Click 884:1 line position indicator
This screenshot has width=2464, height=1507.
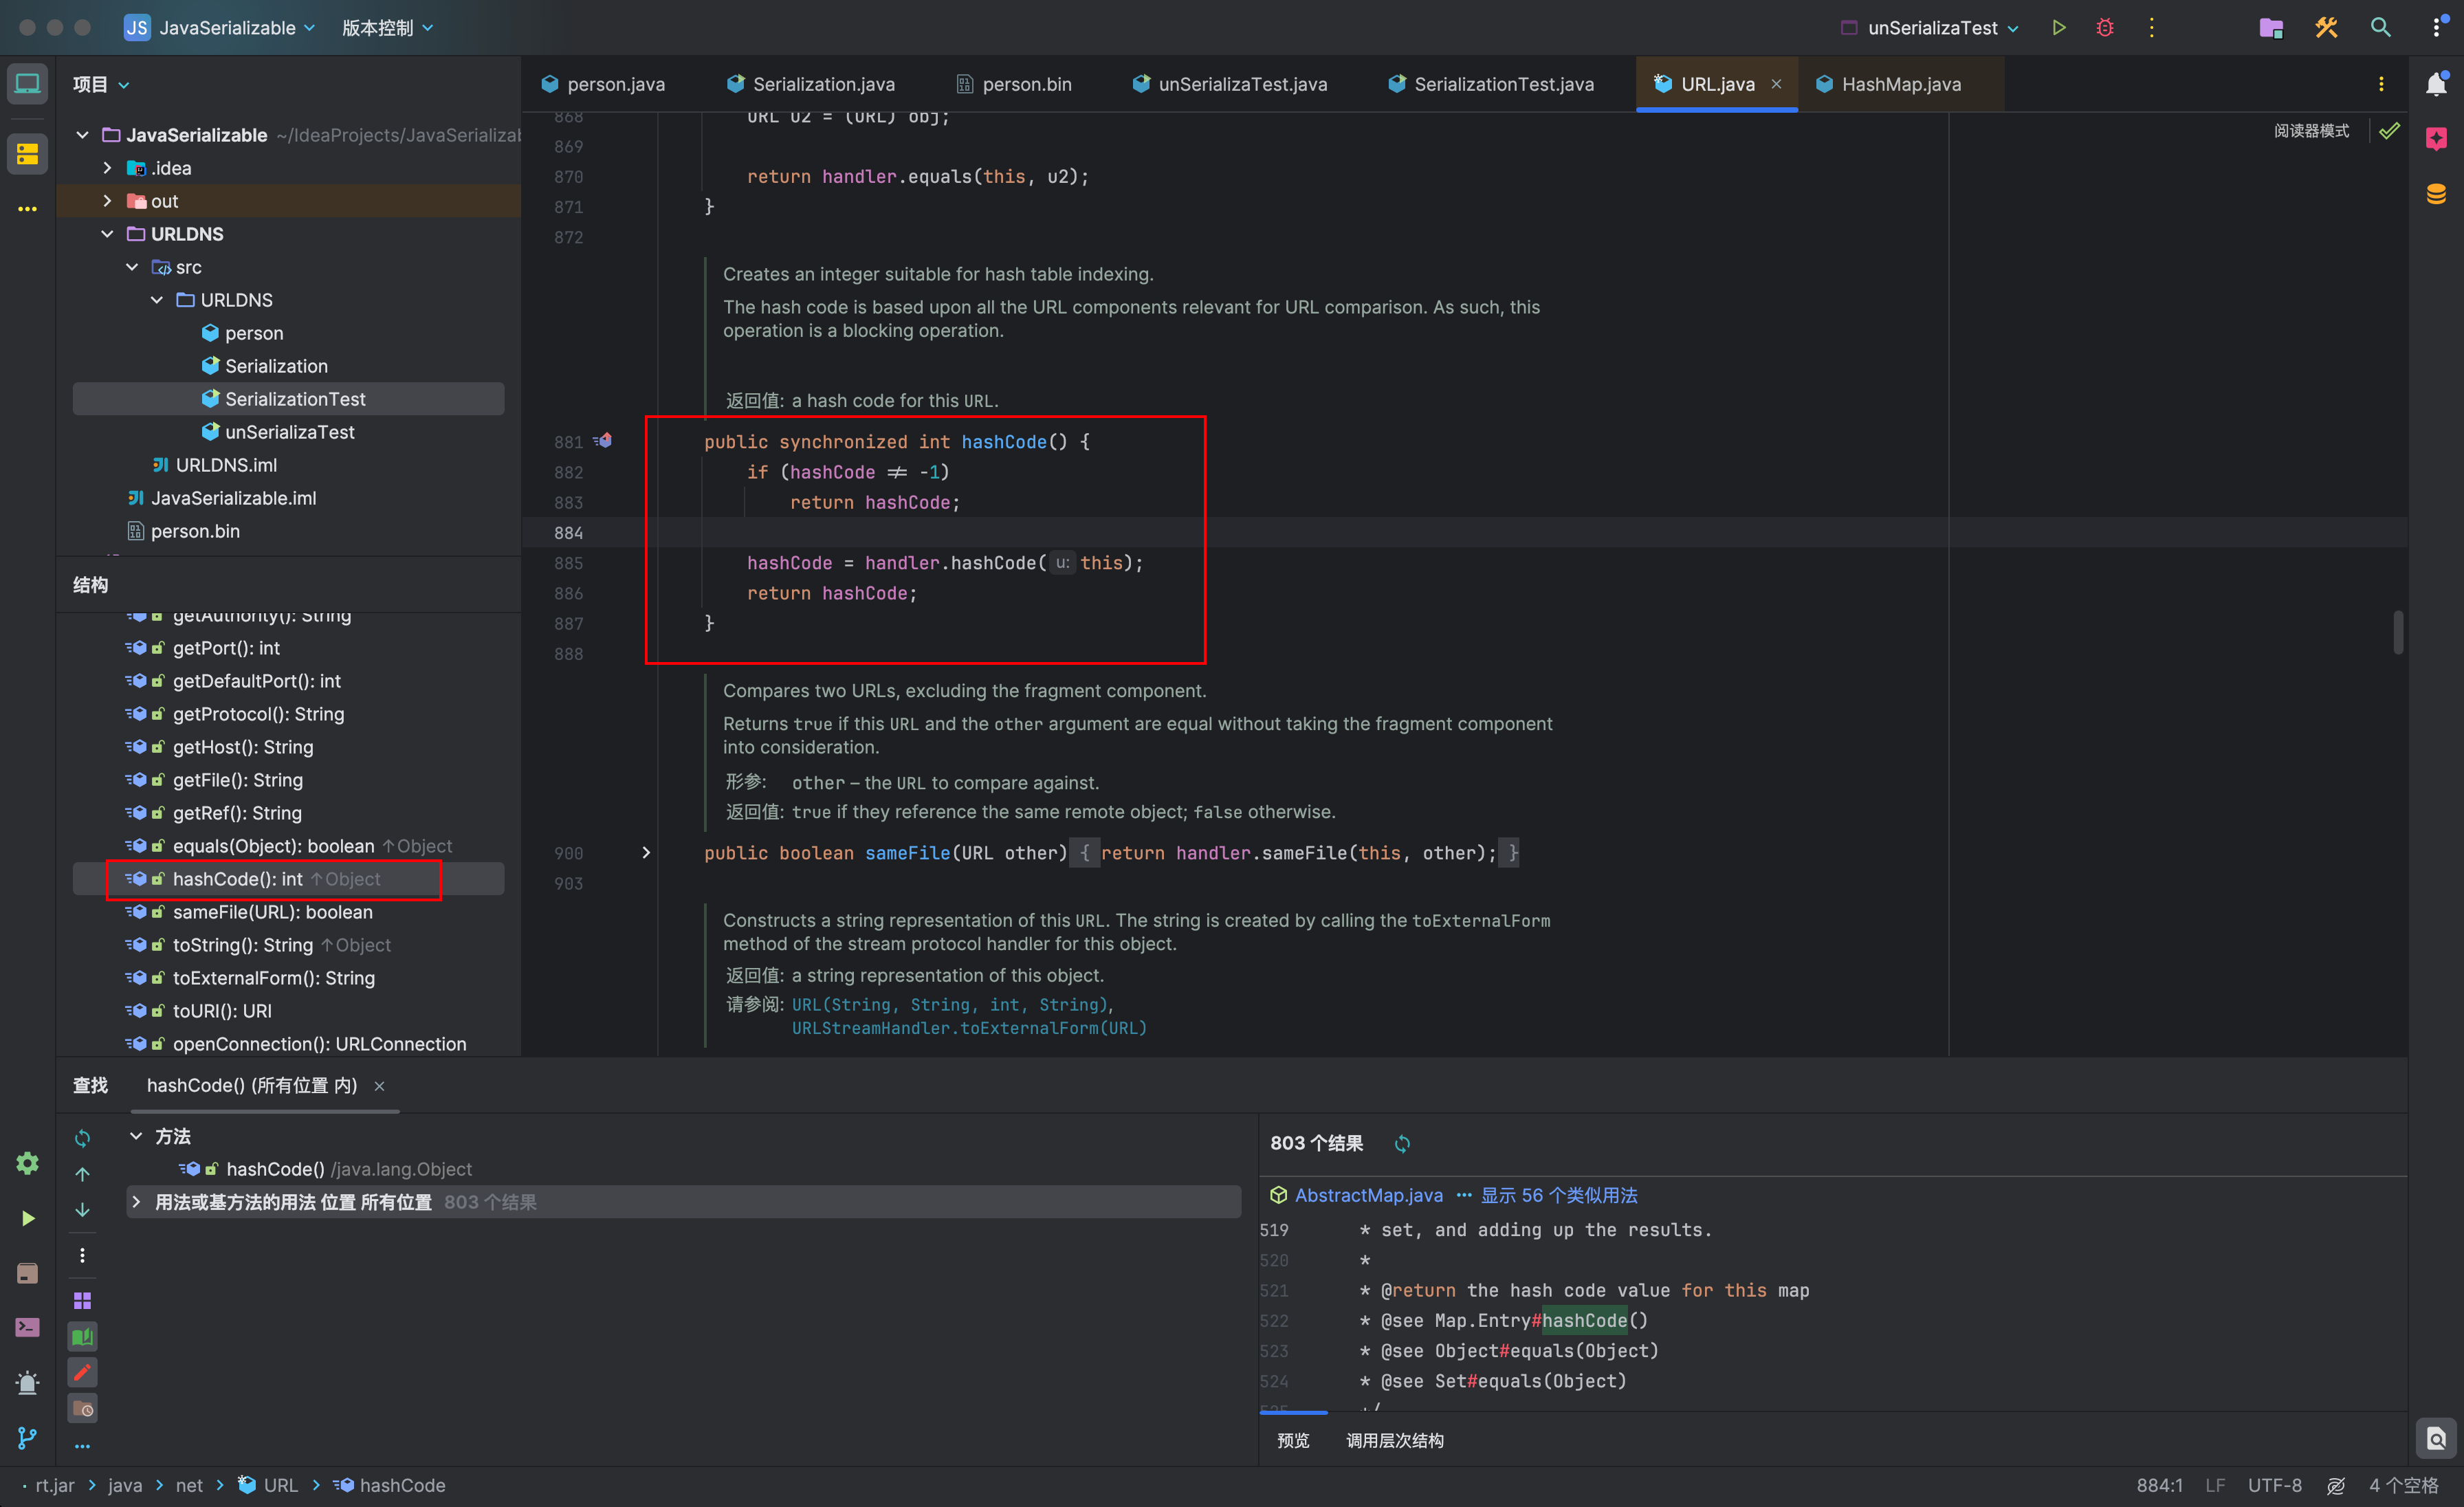pyautogui.click(x=2159, y=1486)
